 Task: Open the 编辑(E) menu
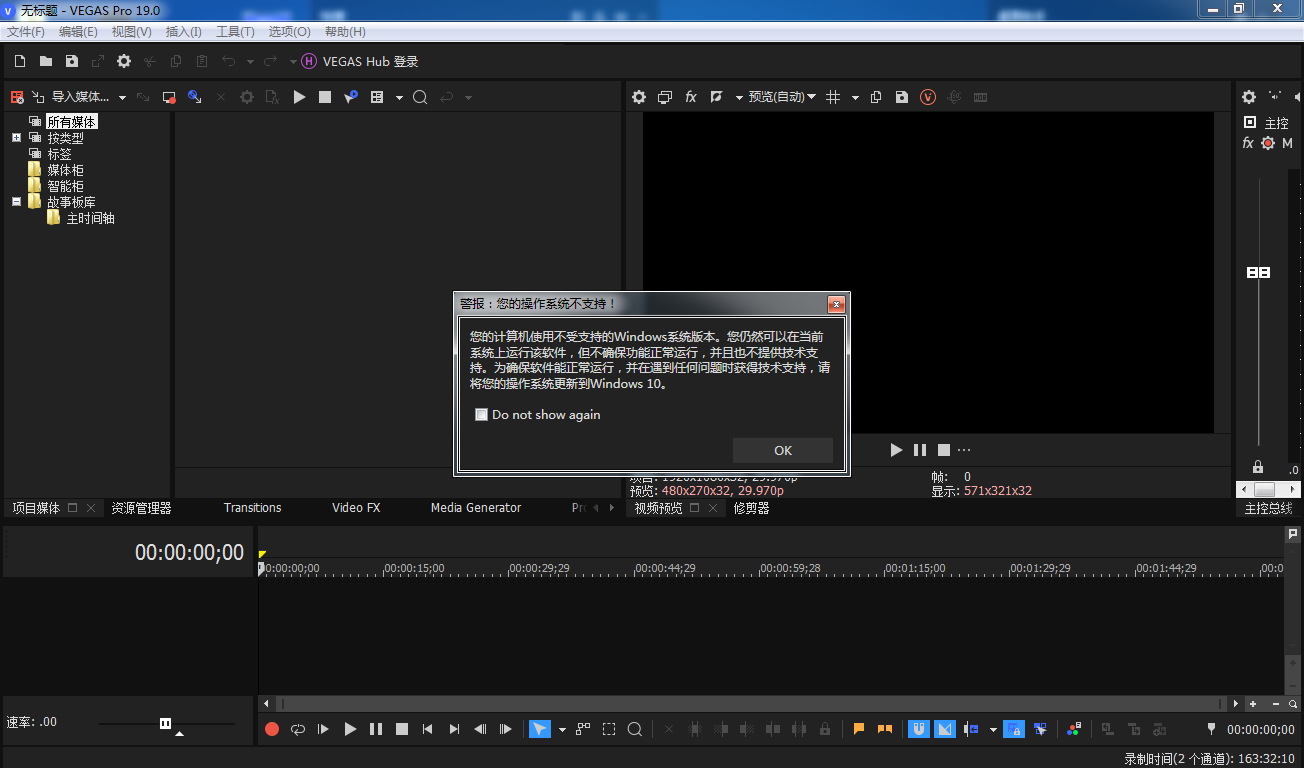78,32
